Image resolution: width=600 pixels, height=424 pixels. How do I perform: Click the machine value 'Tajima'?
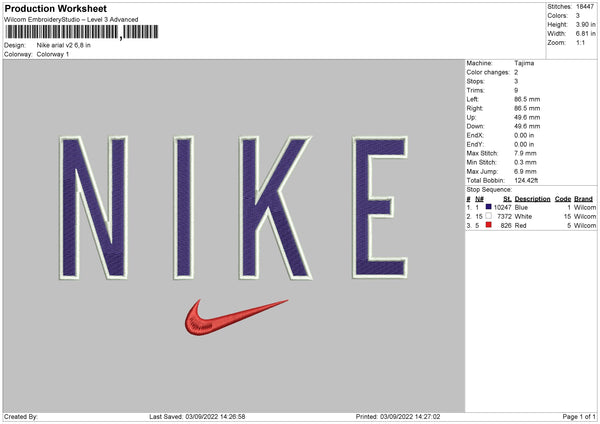[524, 63]
